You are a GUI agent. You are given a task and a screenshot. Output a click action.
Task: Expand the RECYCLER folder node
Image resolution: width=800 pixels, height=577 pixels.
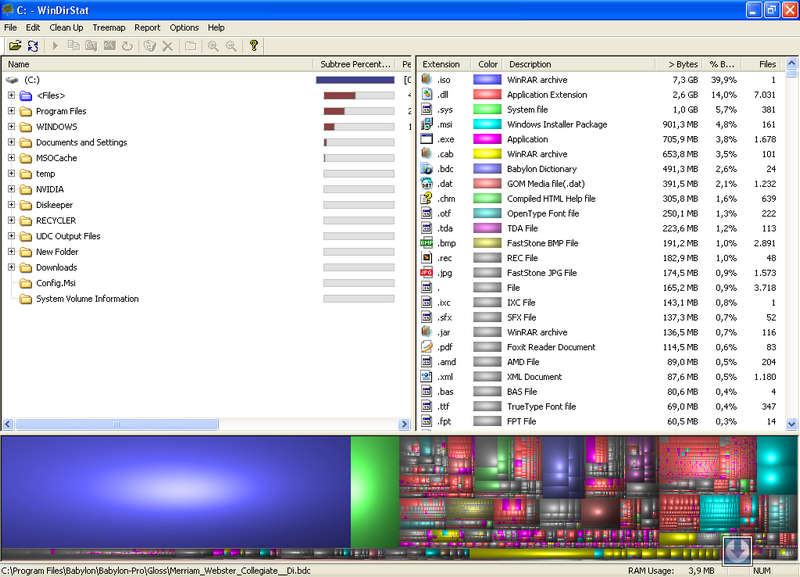click(11, 220)
